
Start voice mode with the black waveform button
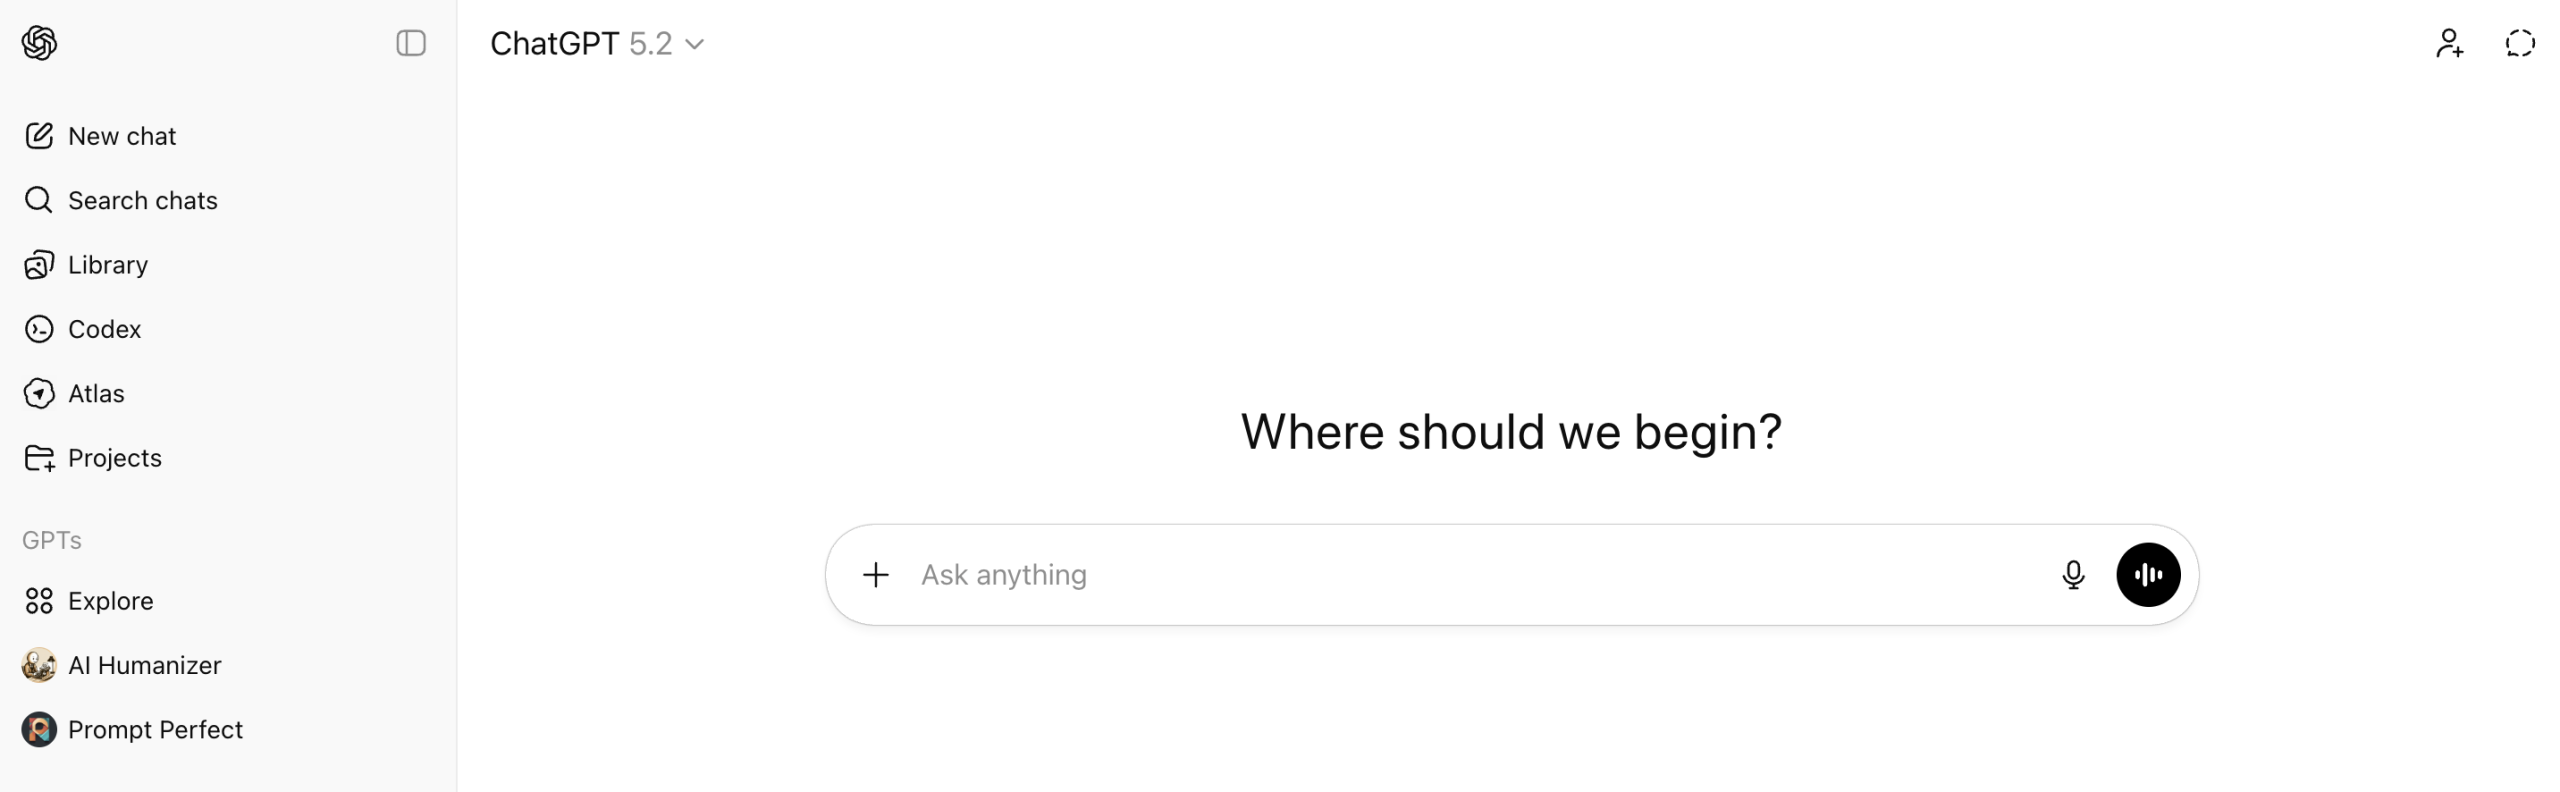(2147, 575)
